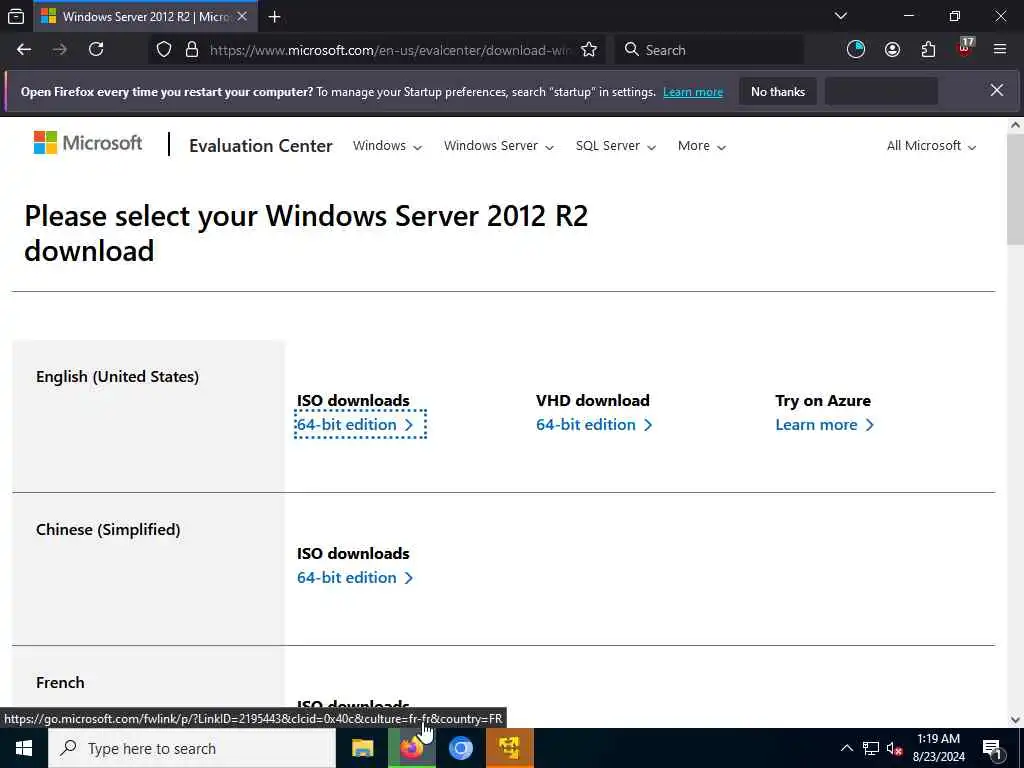Image resolution: width=1024 pixels, height=768 pixels.
Task: Expand the Windows Server navigation dropdown
Action: (x=499, y=146)
